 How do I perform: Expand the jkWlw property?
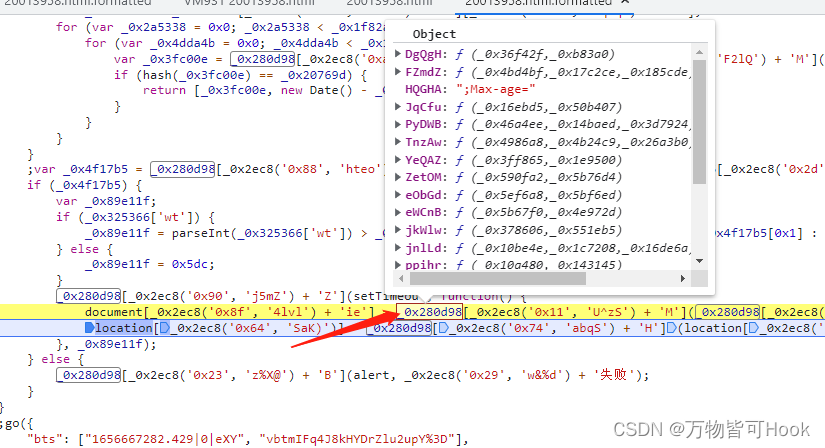click(398, 230)
